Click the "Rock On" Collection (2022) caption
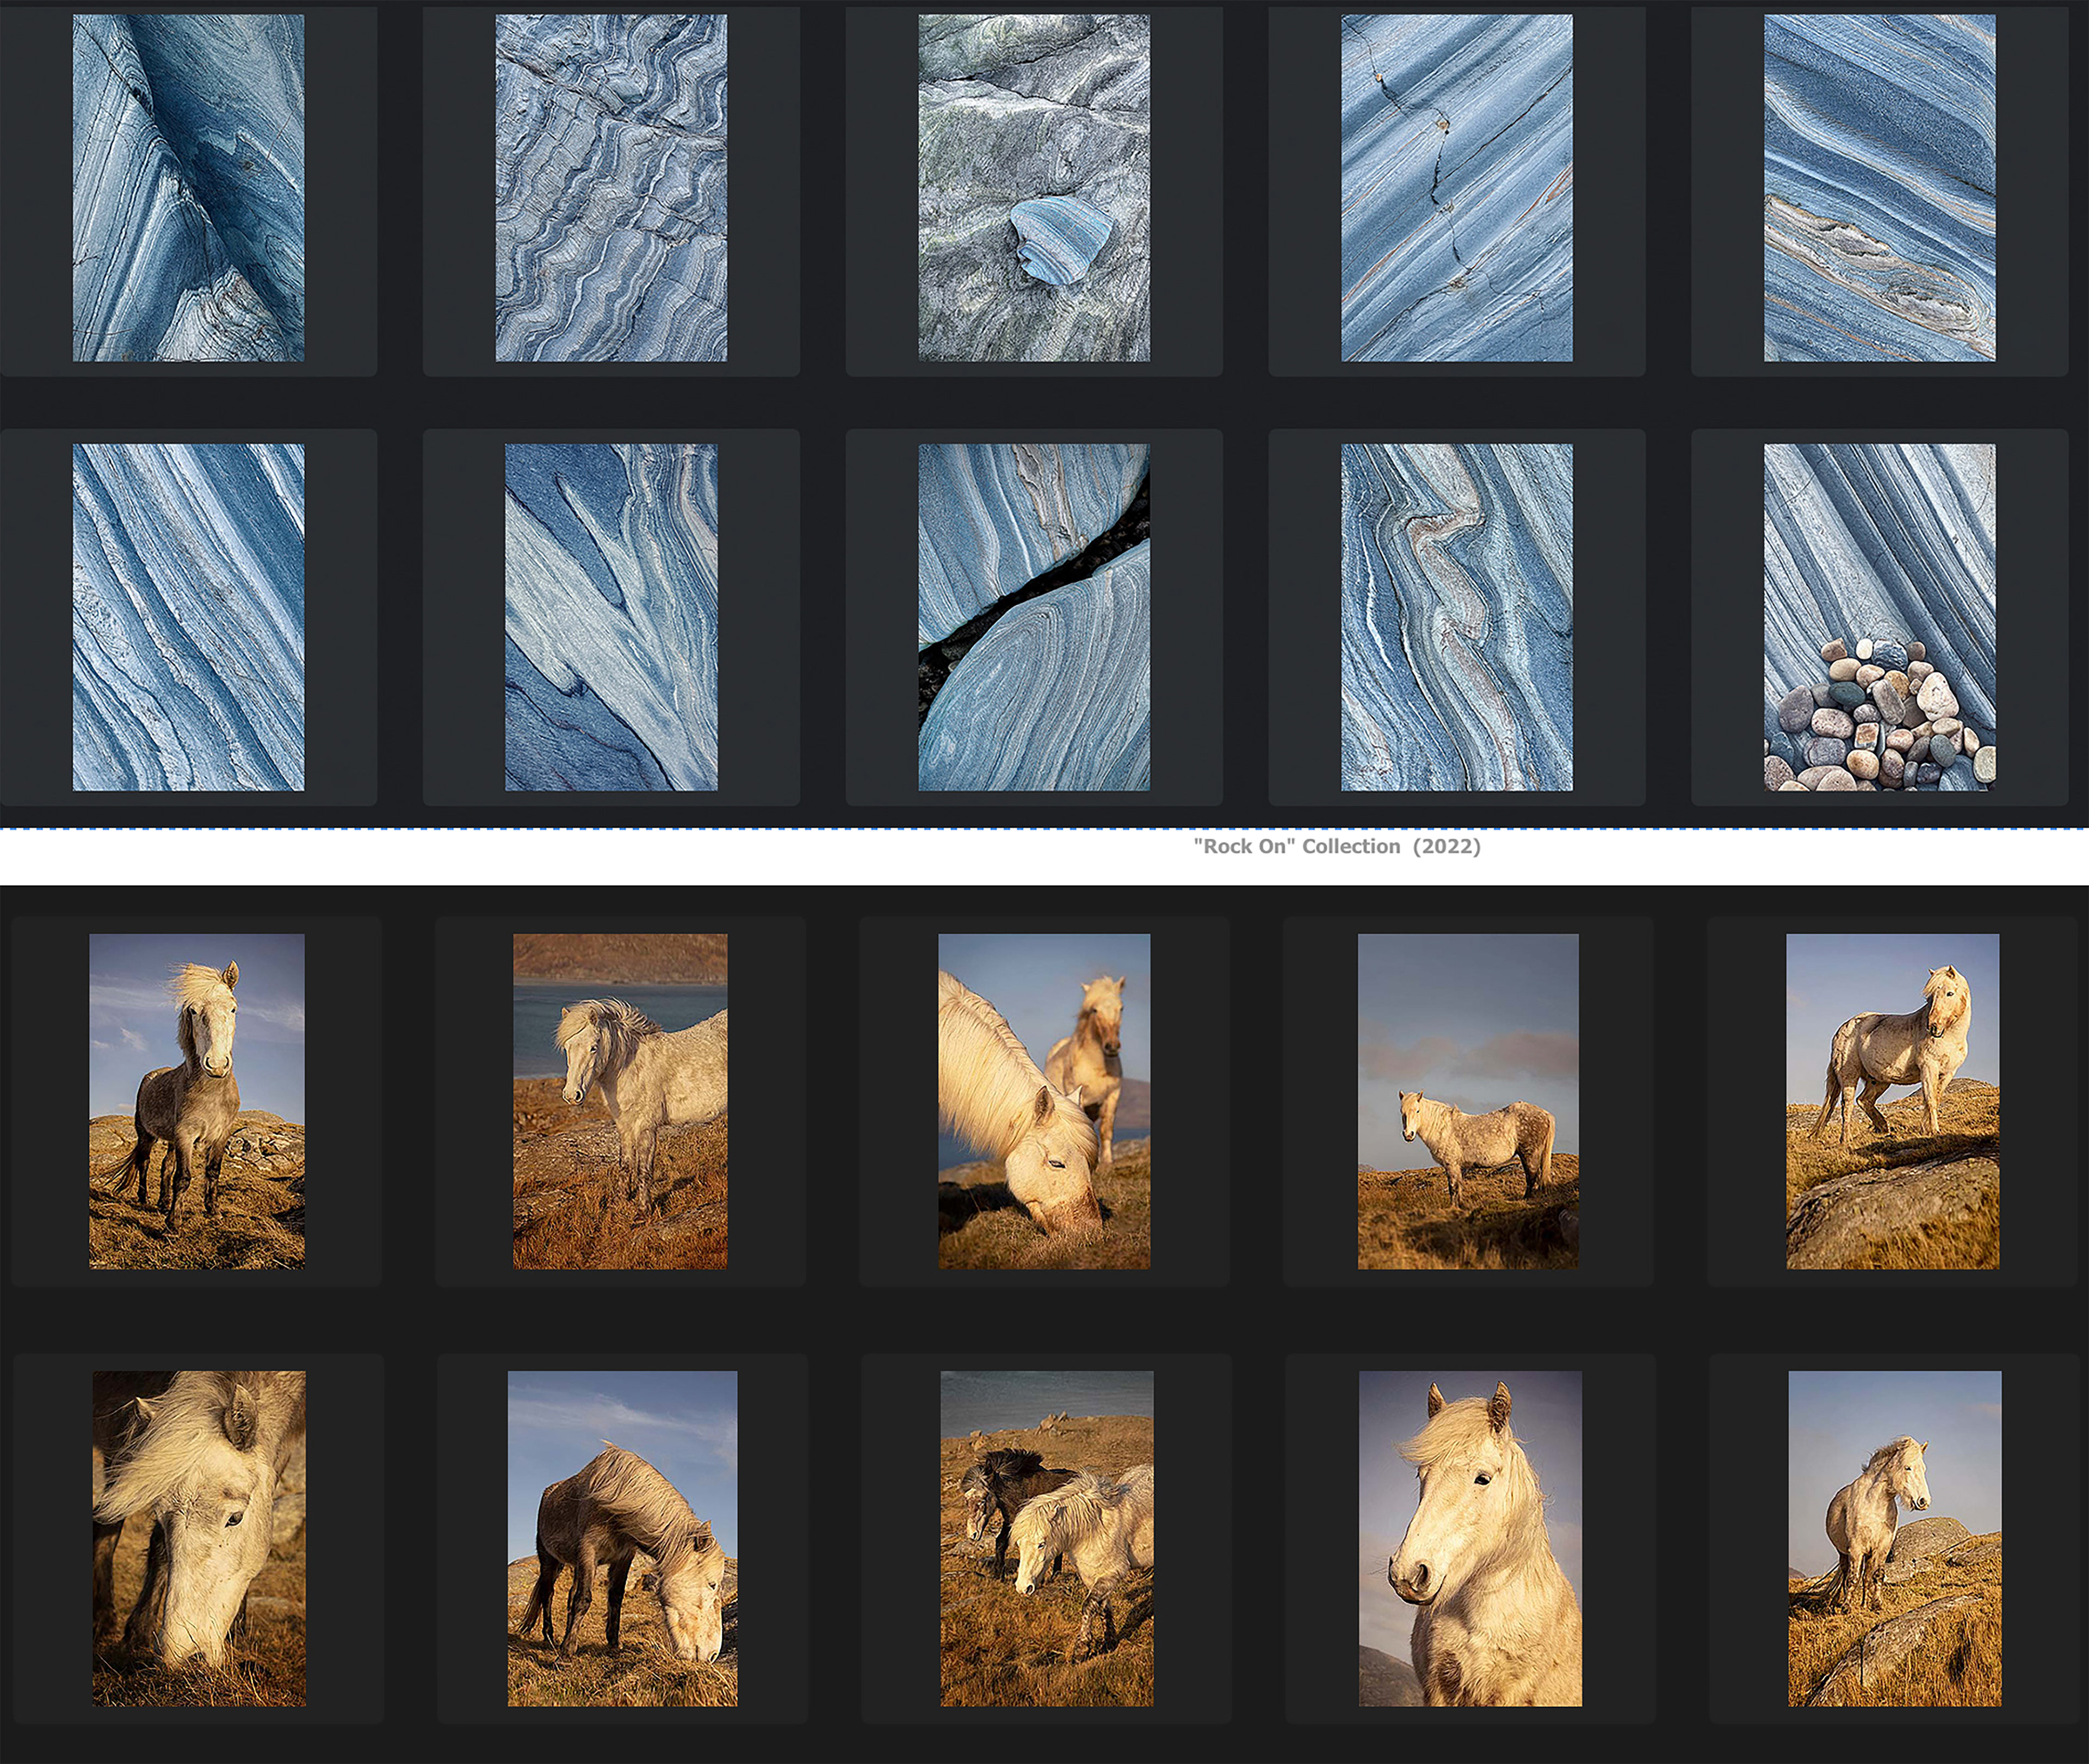Viewport: 2089px width, 1764px height. pos(1337,846)
